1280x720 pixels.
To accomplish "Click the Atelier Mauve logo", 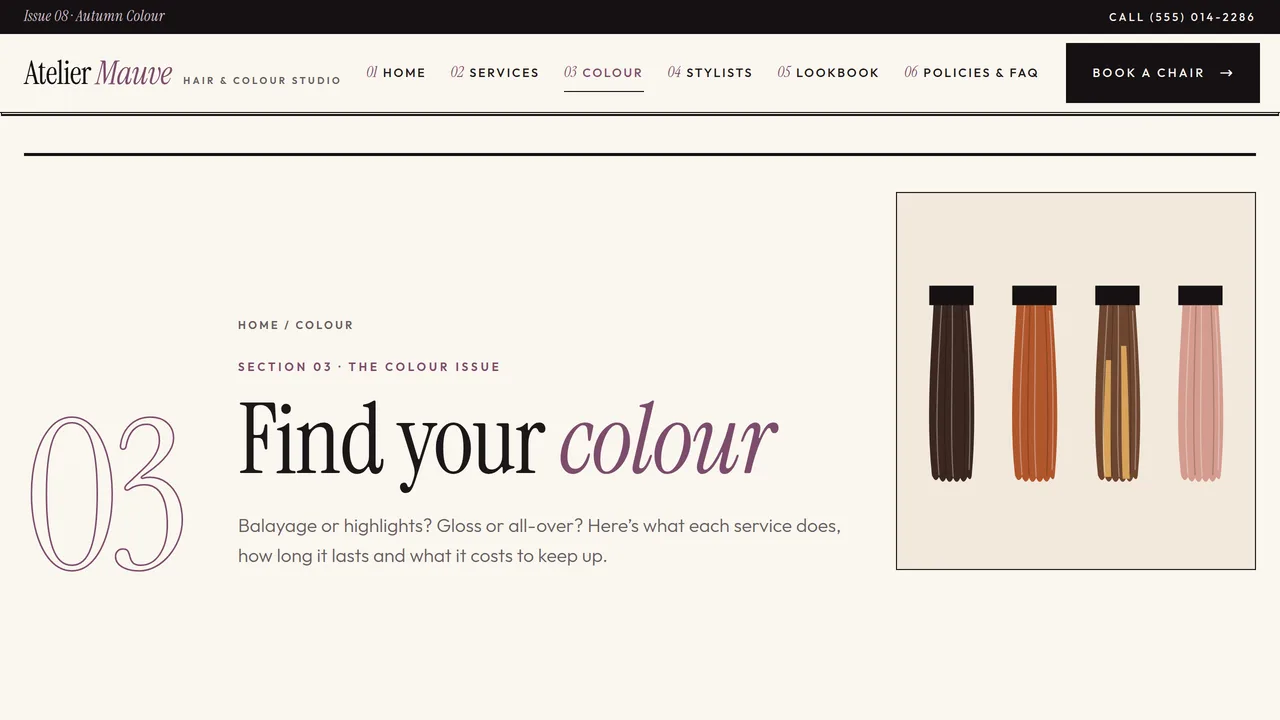I will point(98,73).
